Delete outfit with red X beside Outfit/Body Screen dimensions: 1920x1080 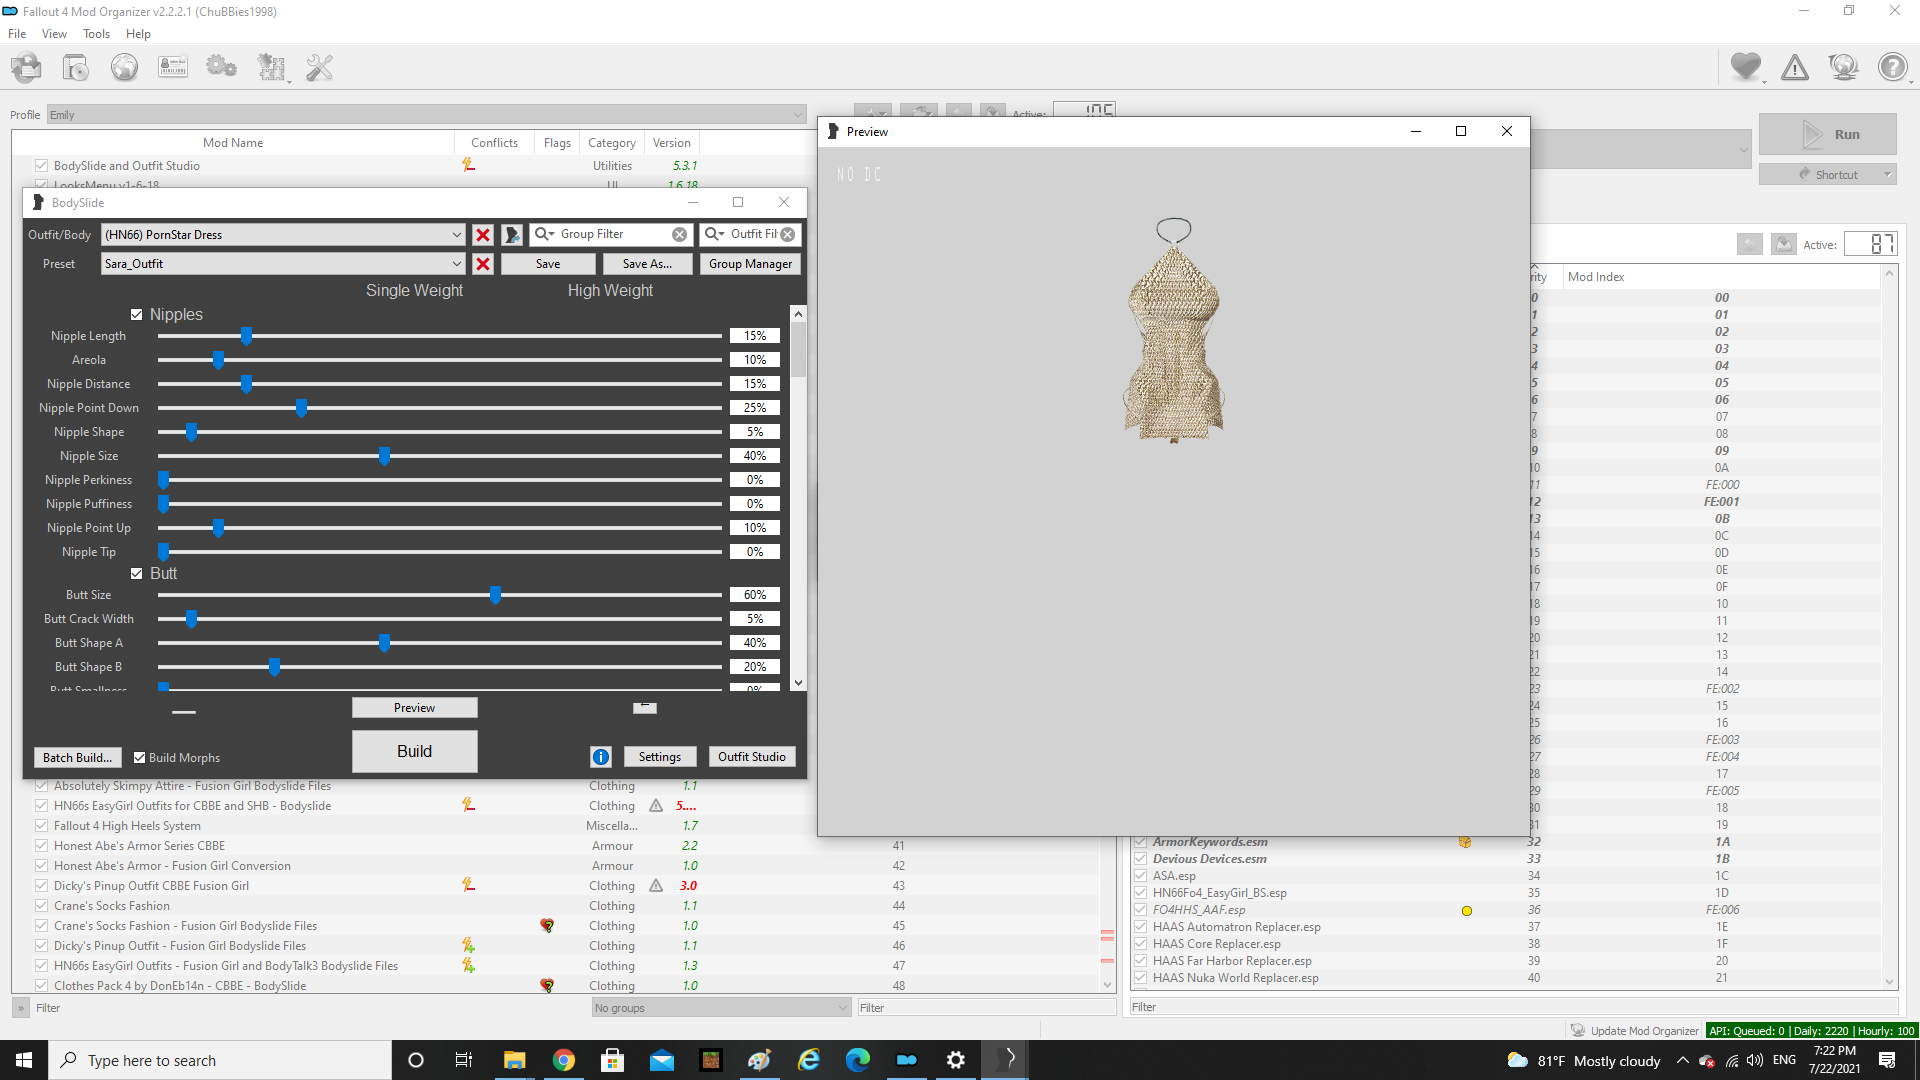483,235
